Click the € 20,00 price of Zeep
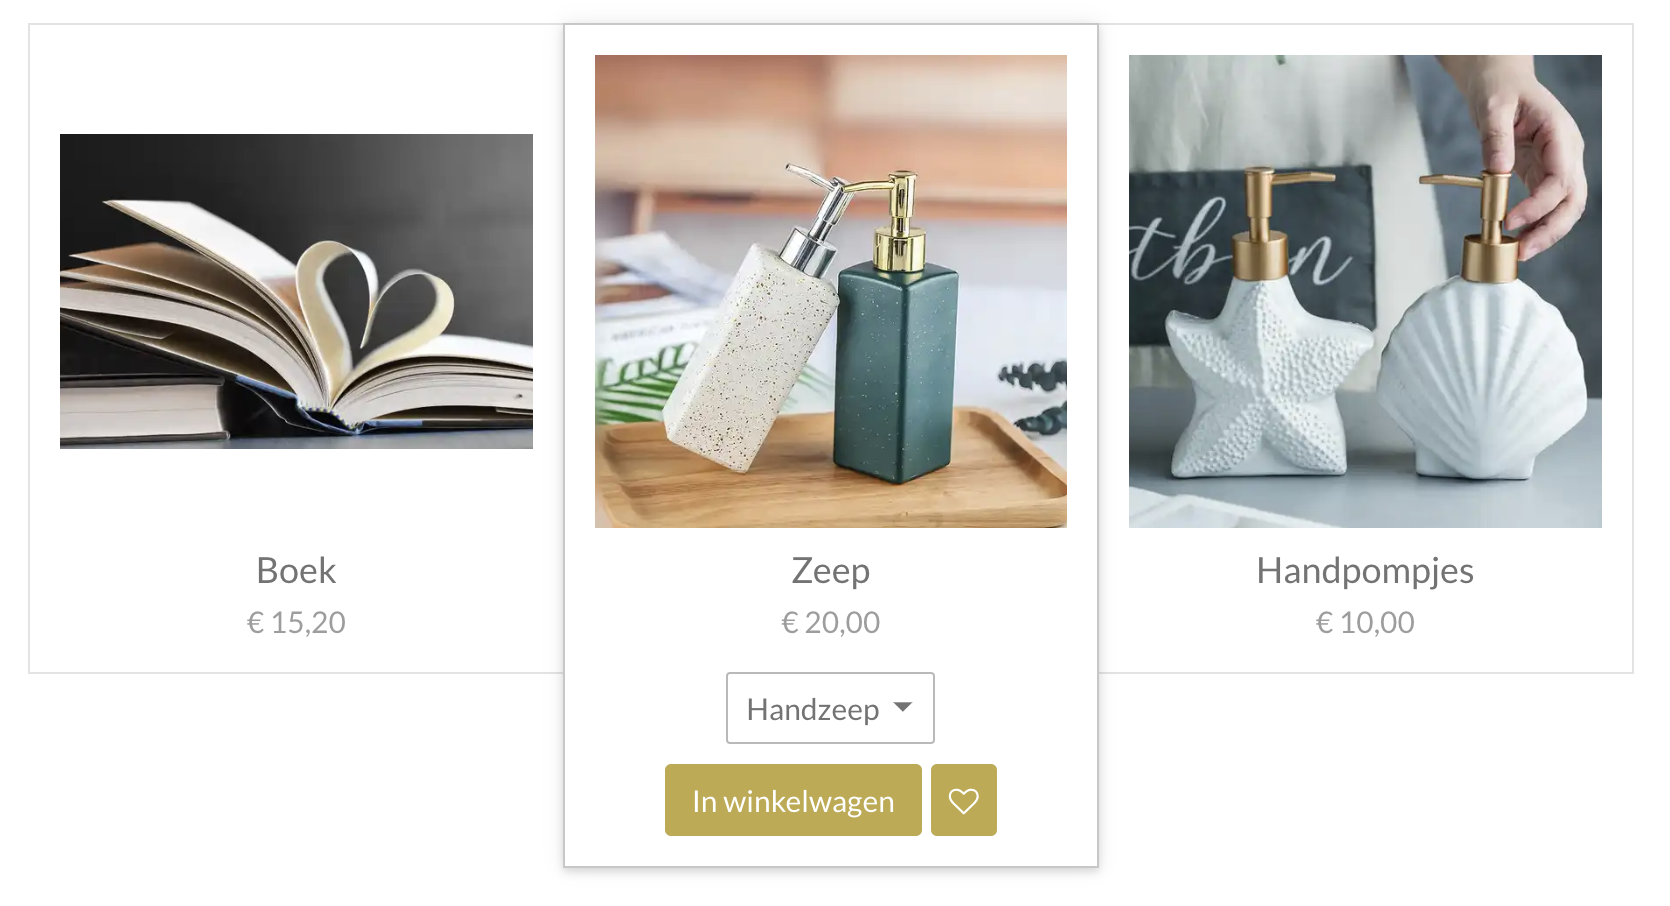Image resolution: width=1670 pixels, height=906 pixels. coord(831,622)
